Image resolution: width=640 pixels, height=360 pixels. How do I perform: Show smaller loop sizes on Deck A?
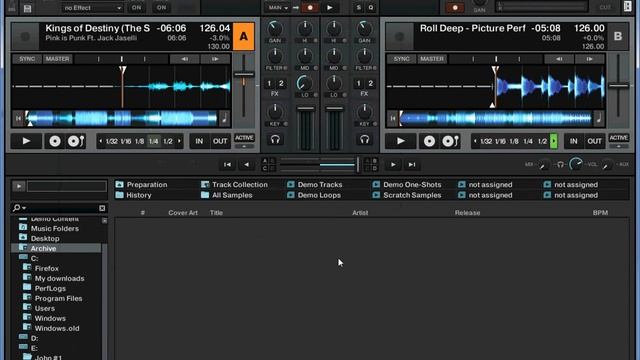pos(101,141)
